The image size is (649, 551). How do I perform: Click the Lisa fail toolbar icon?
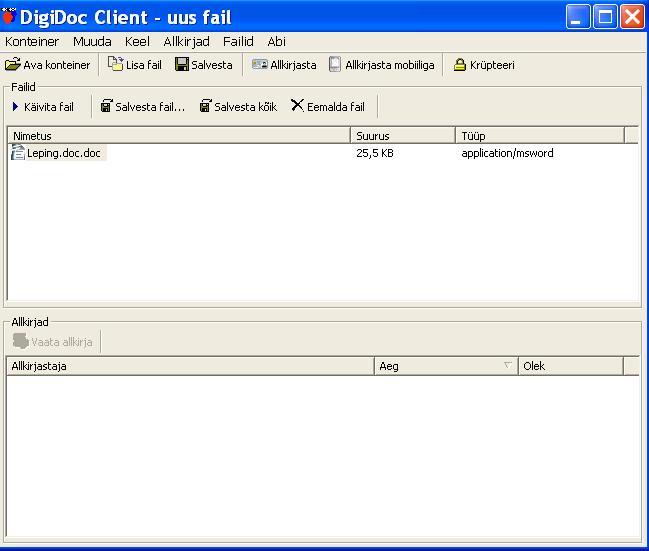[115, 65]
